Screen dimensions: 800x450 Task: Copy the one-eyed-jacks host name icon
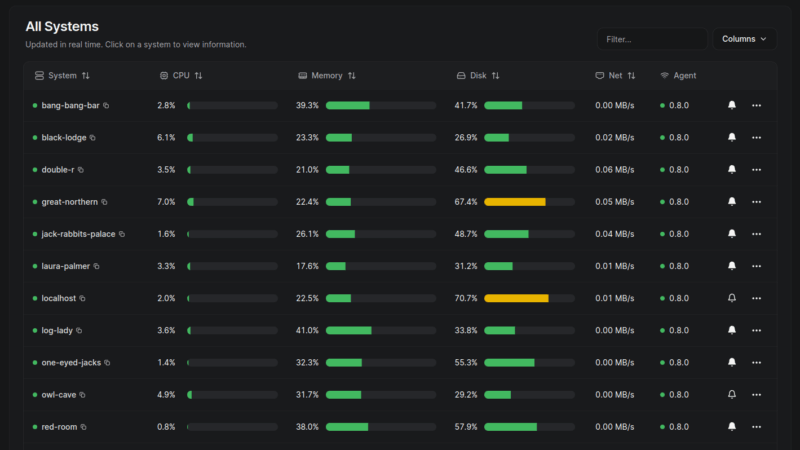pyautogui.click(x=107, y=362)
